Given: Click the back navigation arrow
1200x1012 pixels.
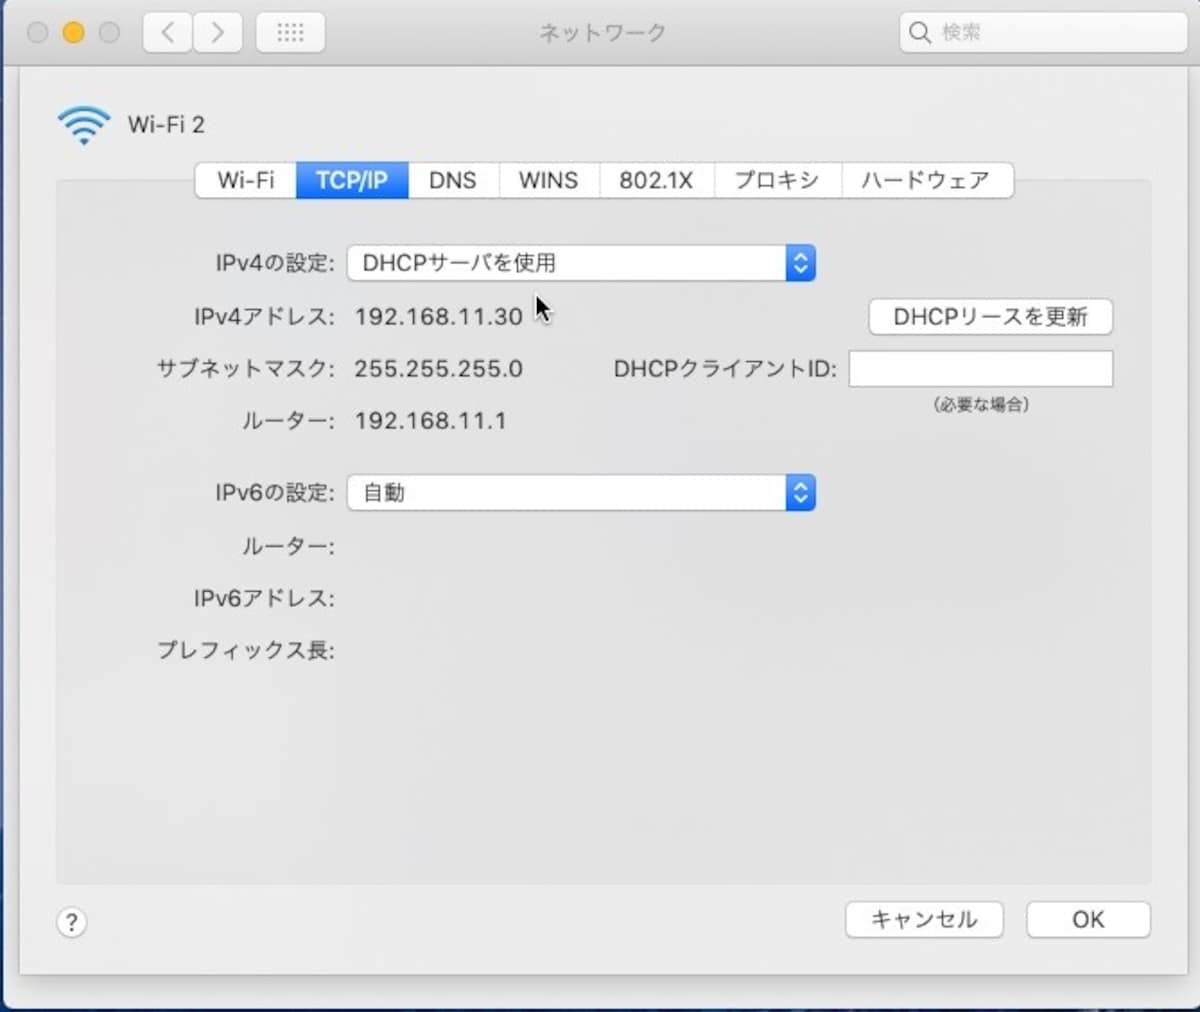Looking at the screenshot, I should pos(168,33).
